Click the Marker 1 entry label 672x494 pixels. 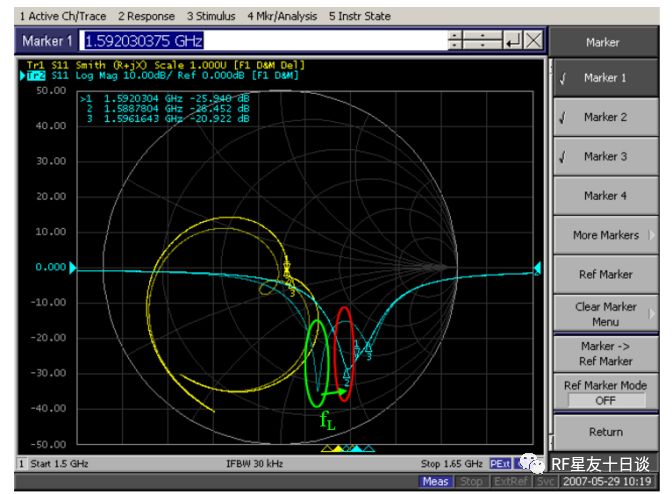(x=47, y=41)
